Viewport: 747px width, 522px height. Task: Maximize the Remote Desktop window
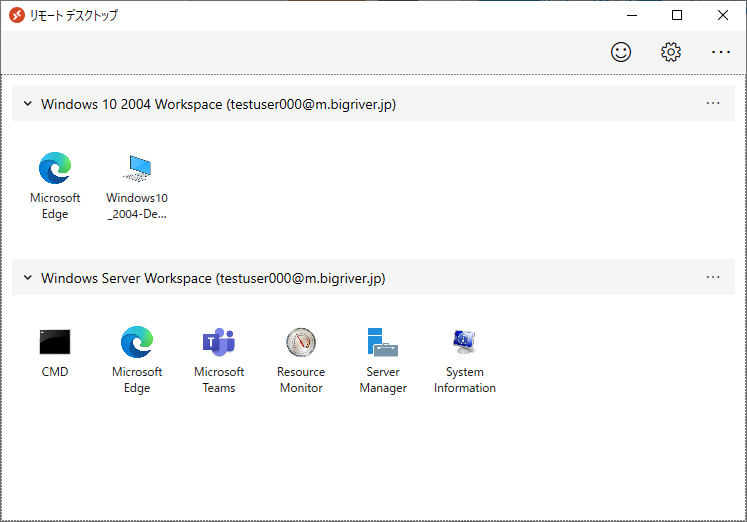[x=676, y=15]
